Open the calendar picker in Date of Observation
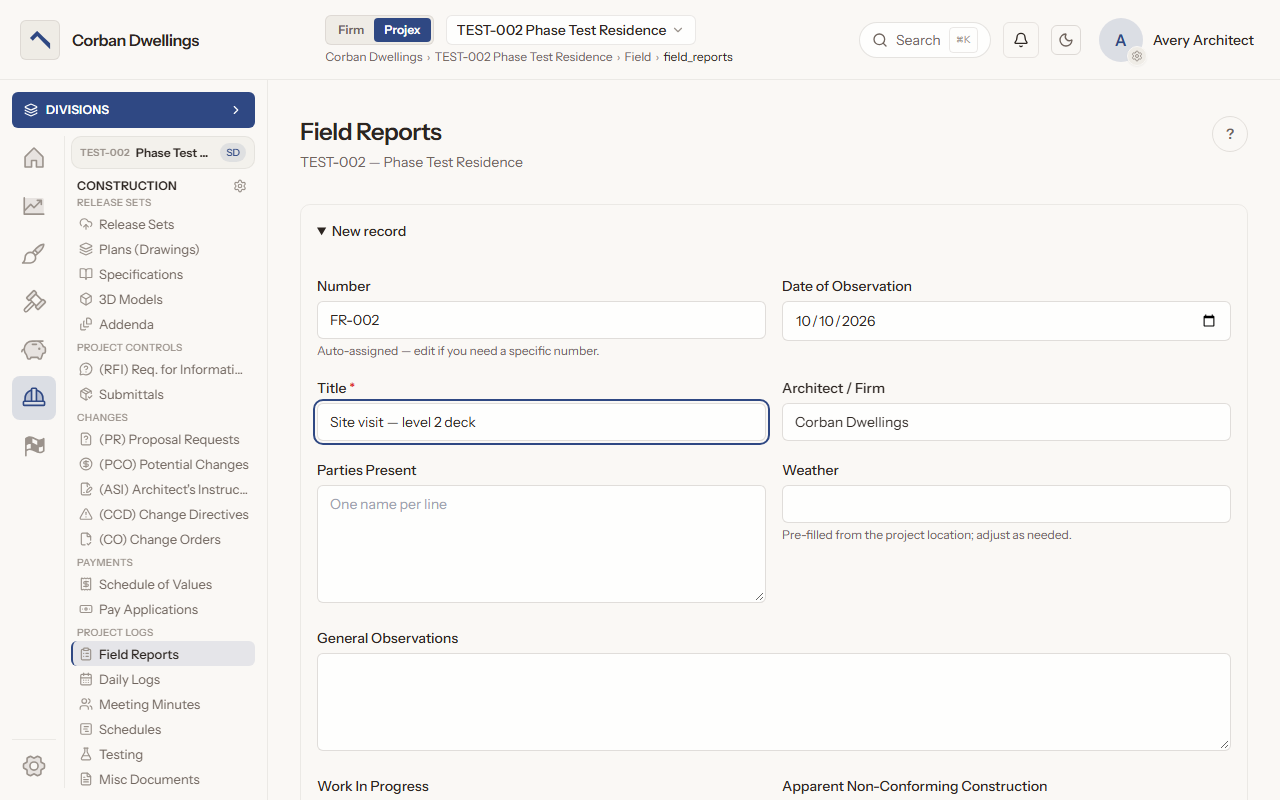 [x=1209, y=321]
